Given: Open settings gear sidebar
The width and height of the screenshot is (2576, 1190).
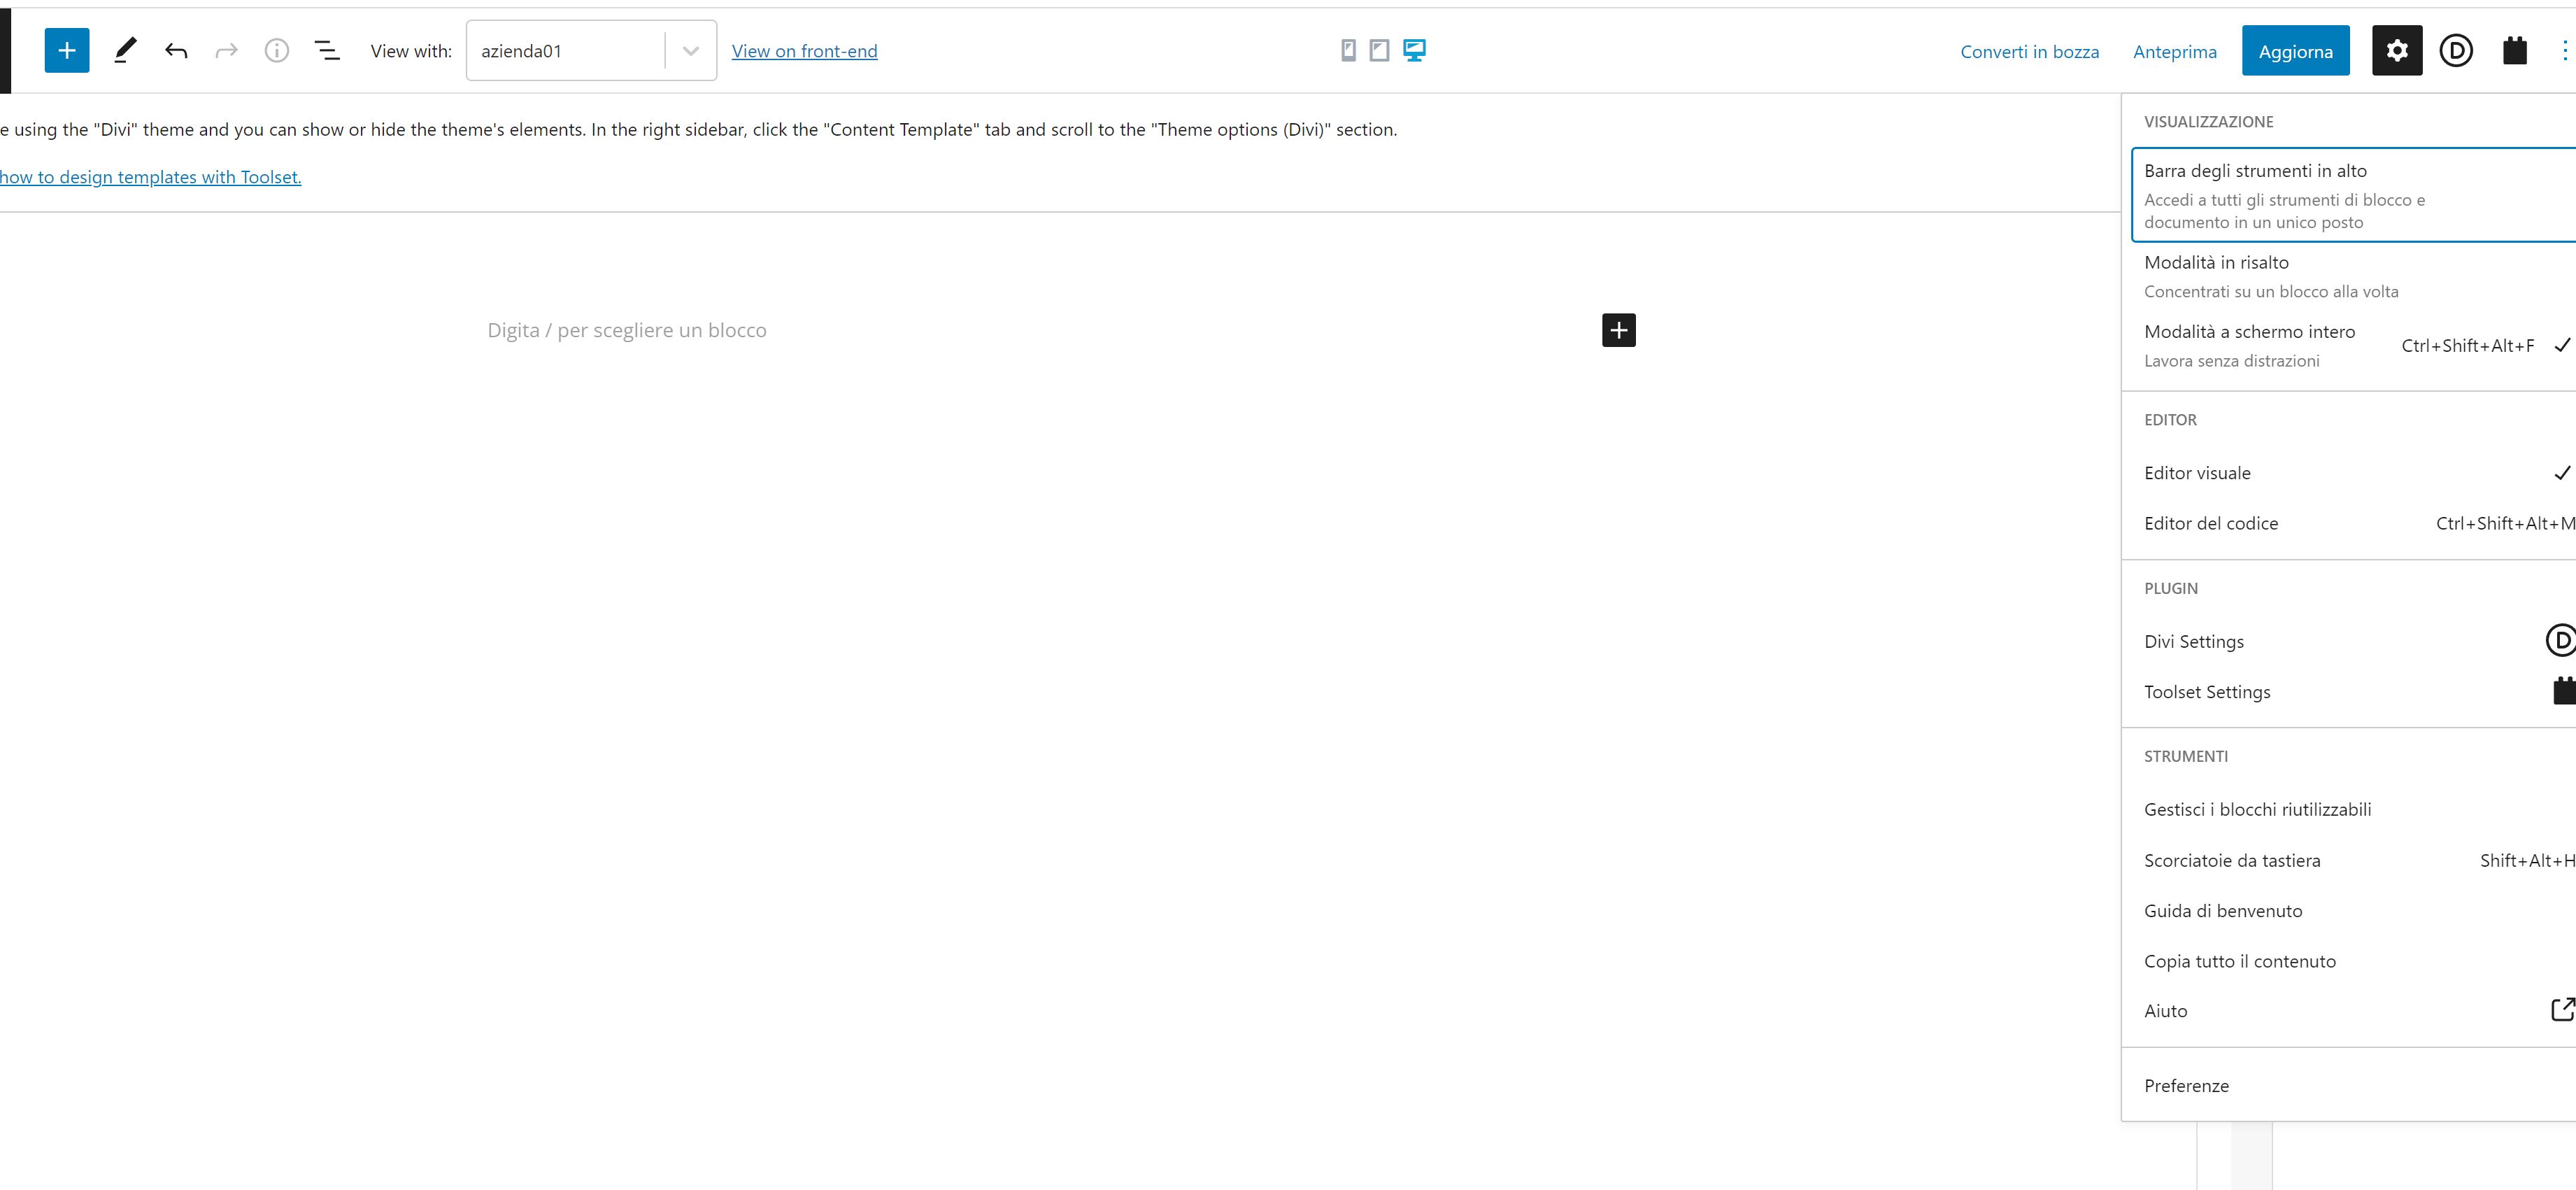Looking at the screenshot, I should click(x=2397, y=51).
